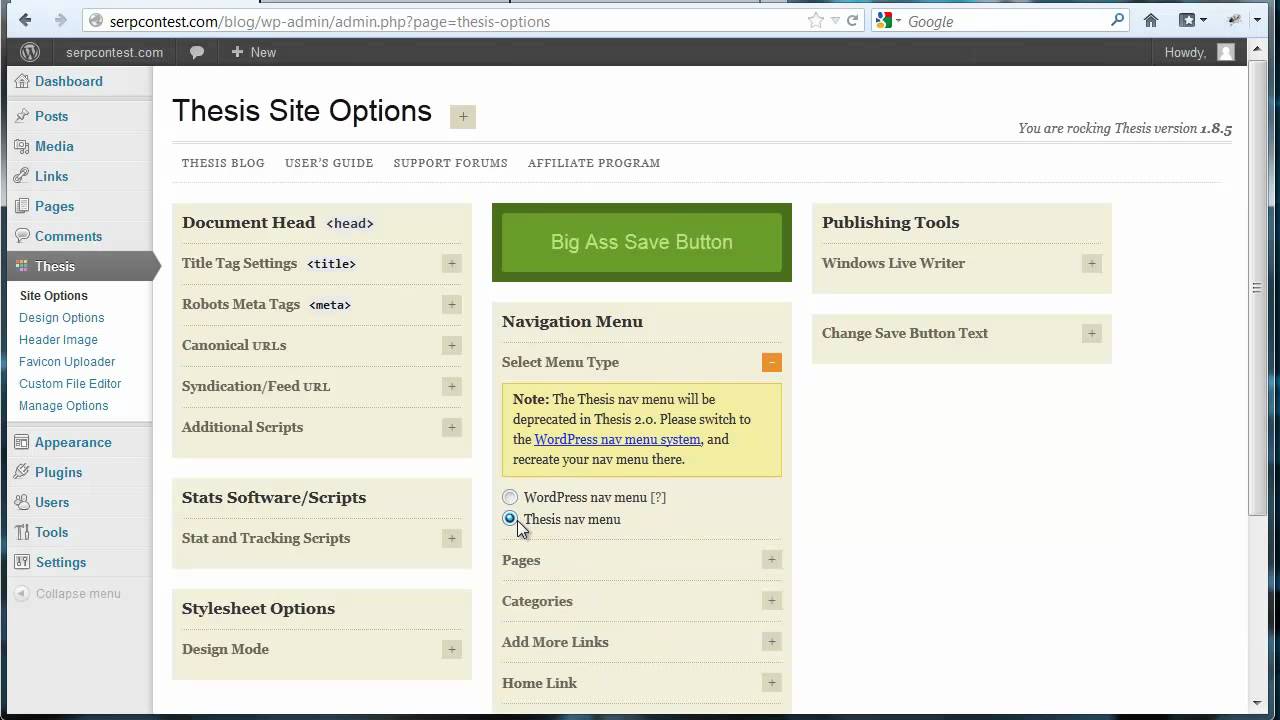Viewport: 1280px width, 720px height.
Task: Expand Windows Live Writer section
Action: (x=1092, y=264)
